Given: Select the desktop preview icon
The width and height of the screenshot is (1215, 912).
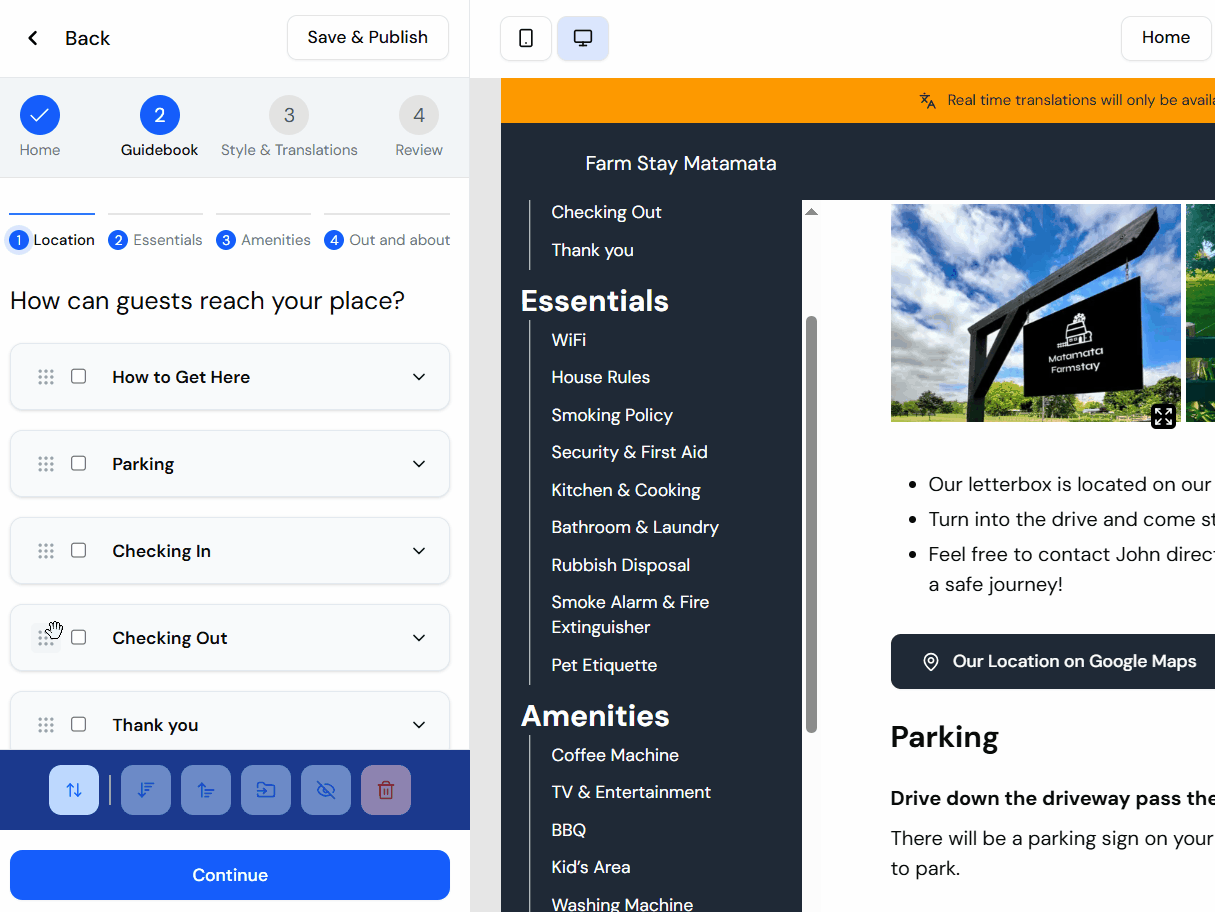Looking at the screenshot, I should 582,37.
